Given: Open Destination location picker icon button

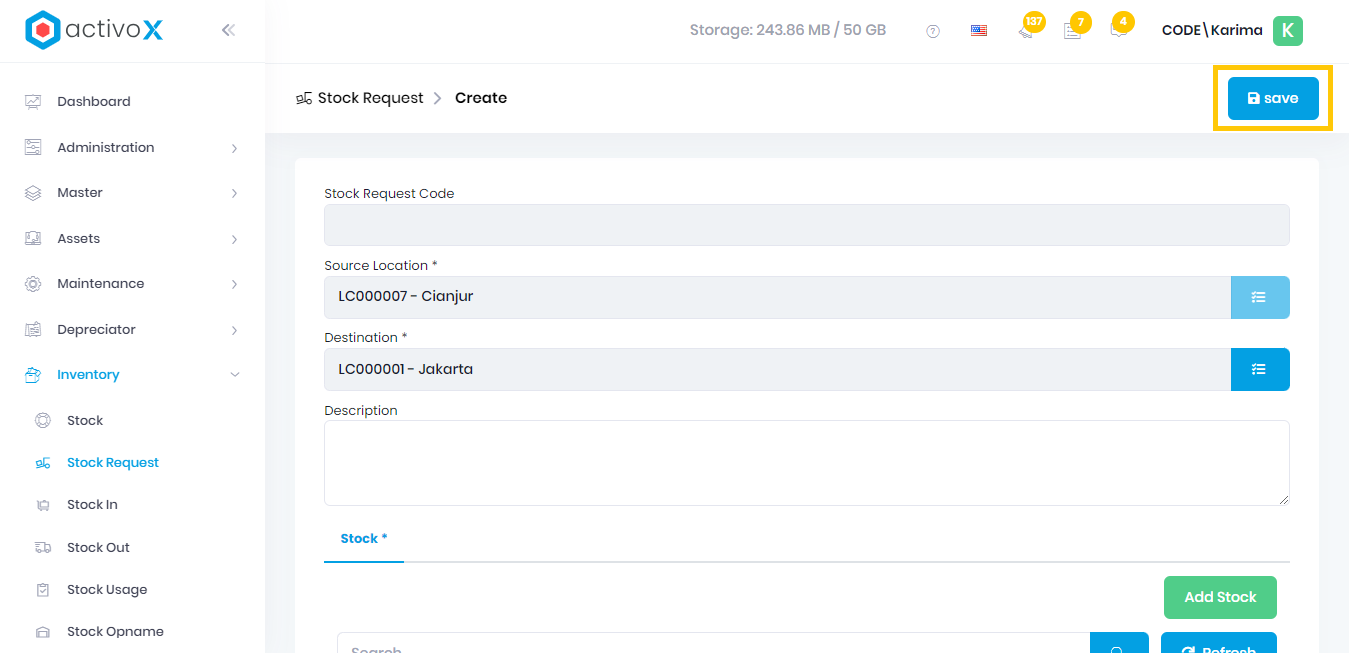Looking at the screenshot, I should [1259, 369].
